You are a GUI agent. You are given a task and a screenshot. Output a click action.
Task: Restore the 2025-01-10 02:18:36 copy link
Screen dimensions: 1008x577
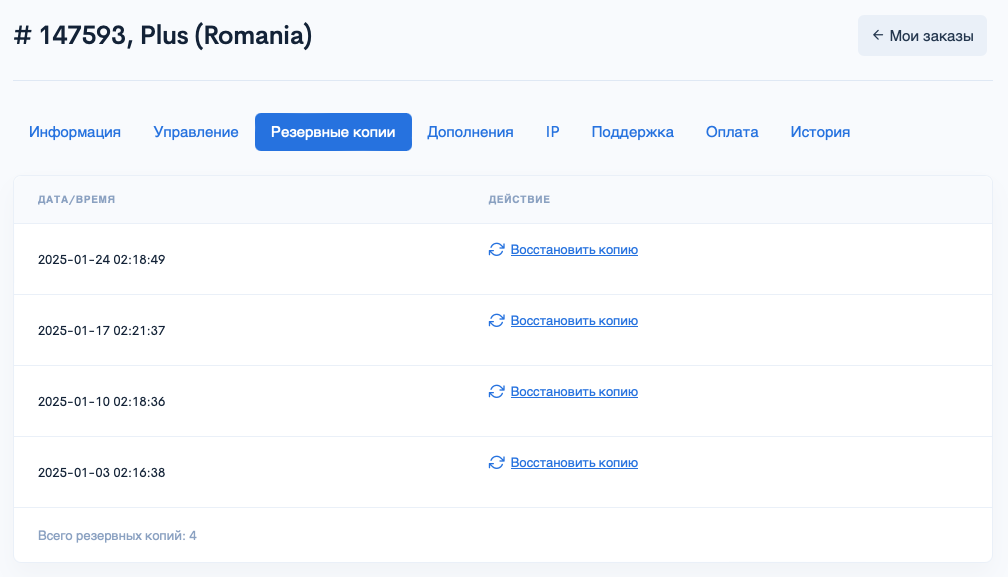pos(574,391)
